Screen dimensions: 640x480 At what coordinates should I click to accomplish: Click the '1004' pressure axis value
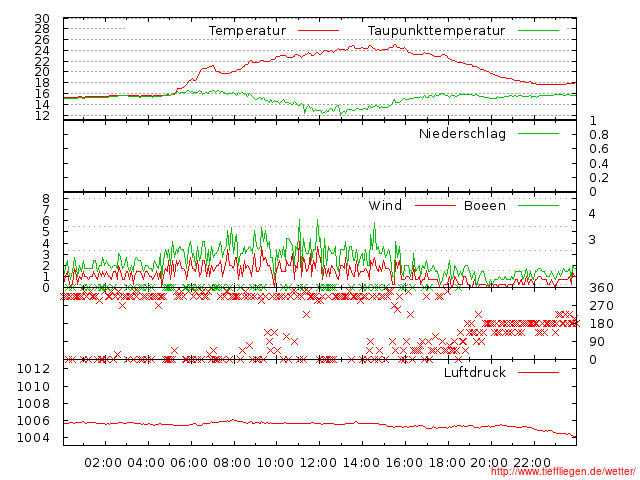tap(33, 438)
